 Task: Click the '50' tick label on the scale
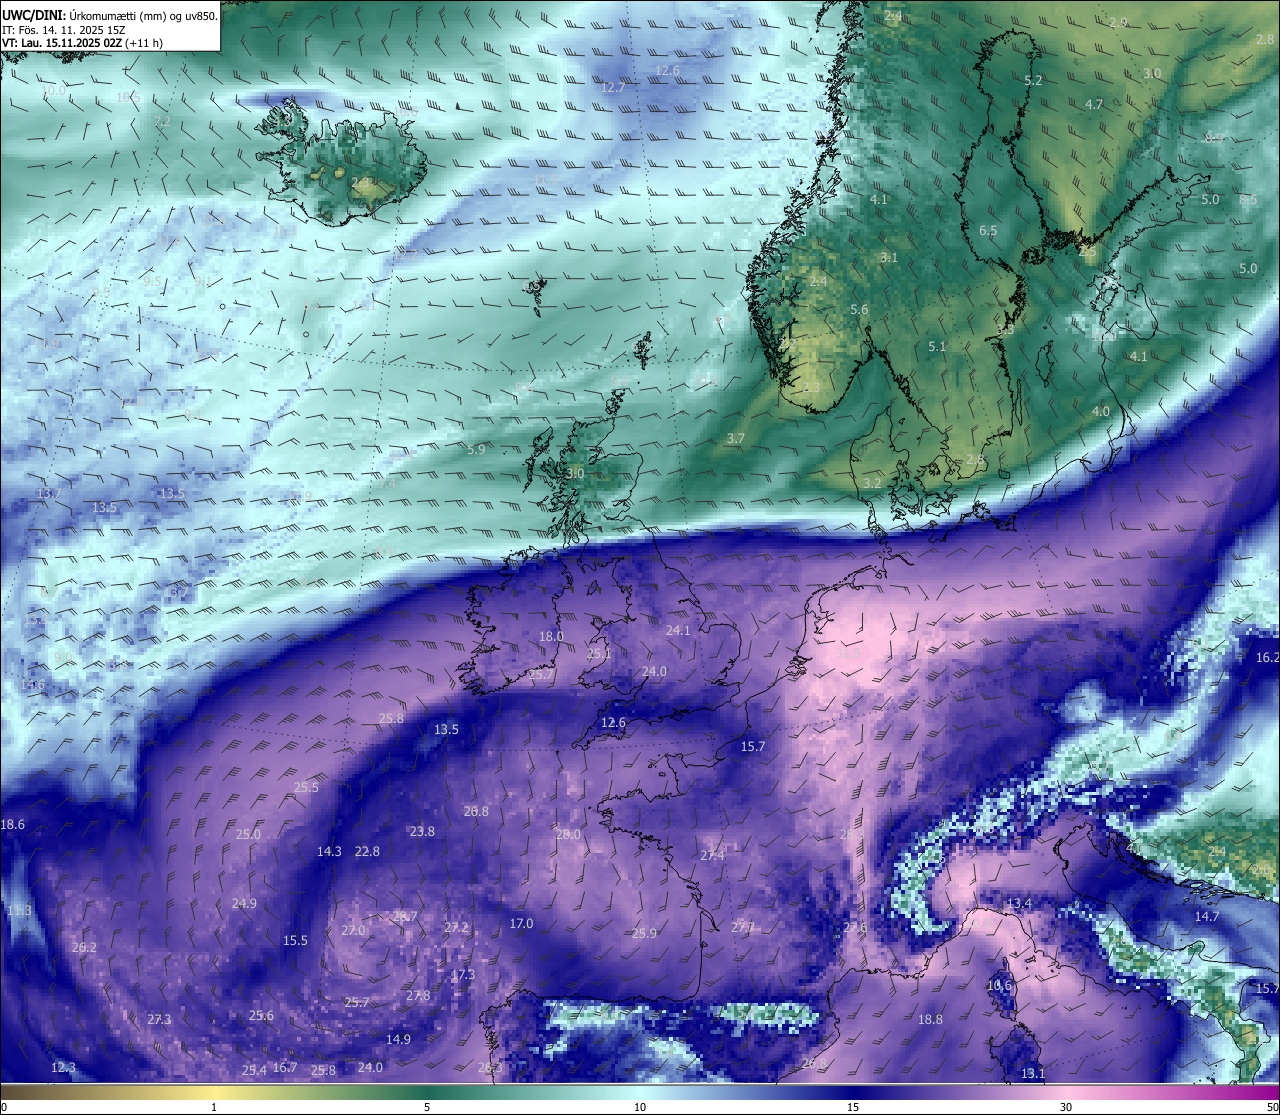coord(1271,1107)
